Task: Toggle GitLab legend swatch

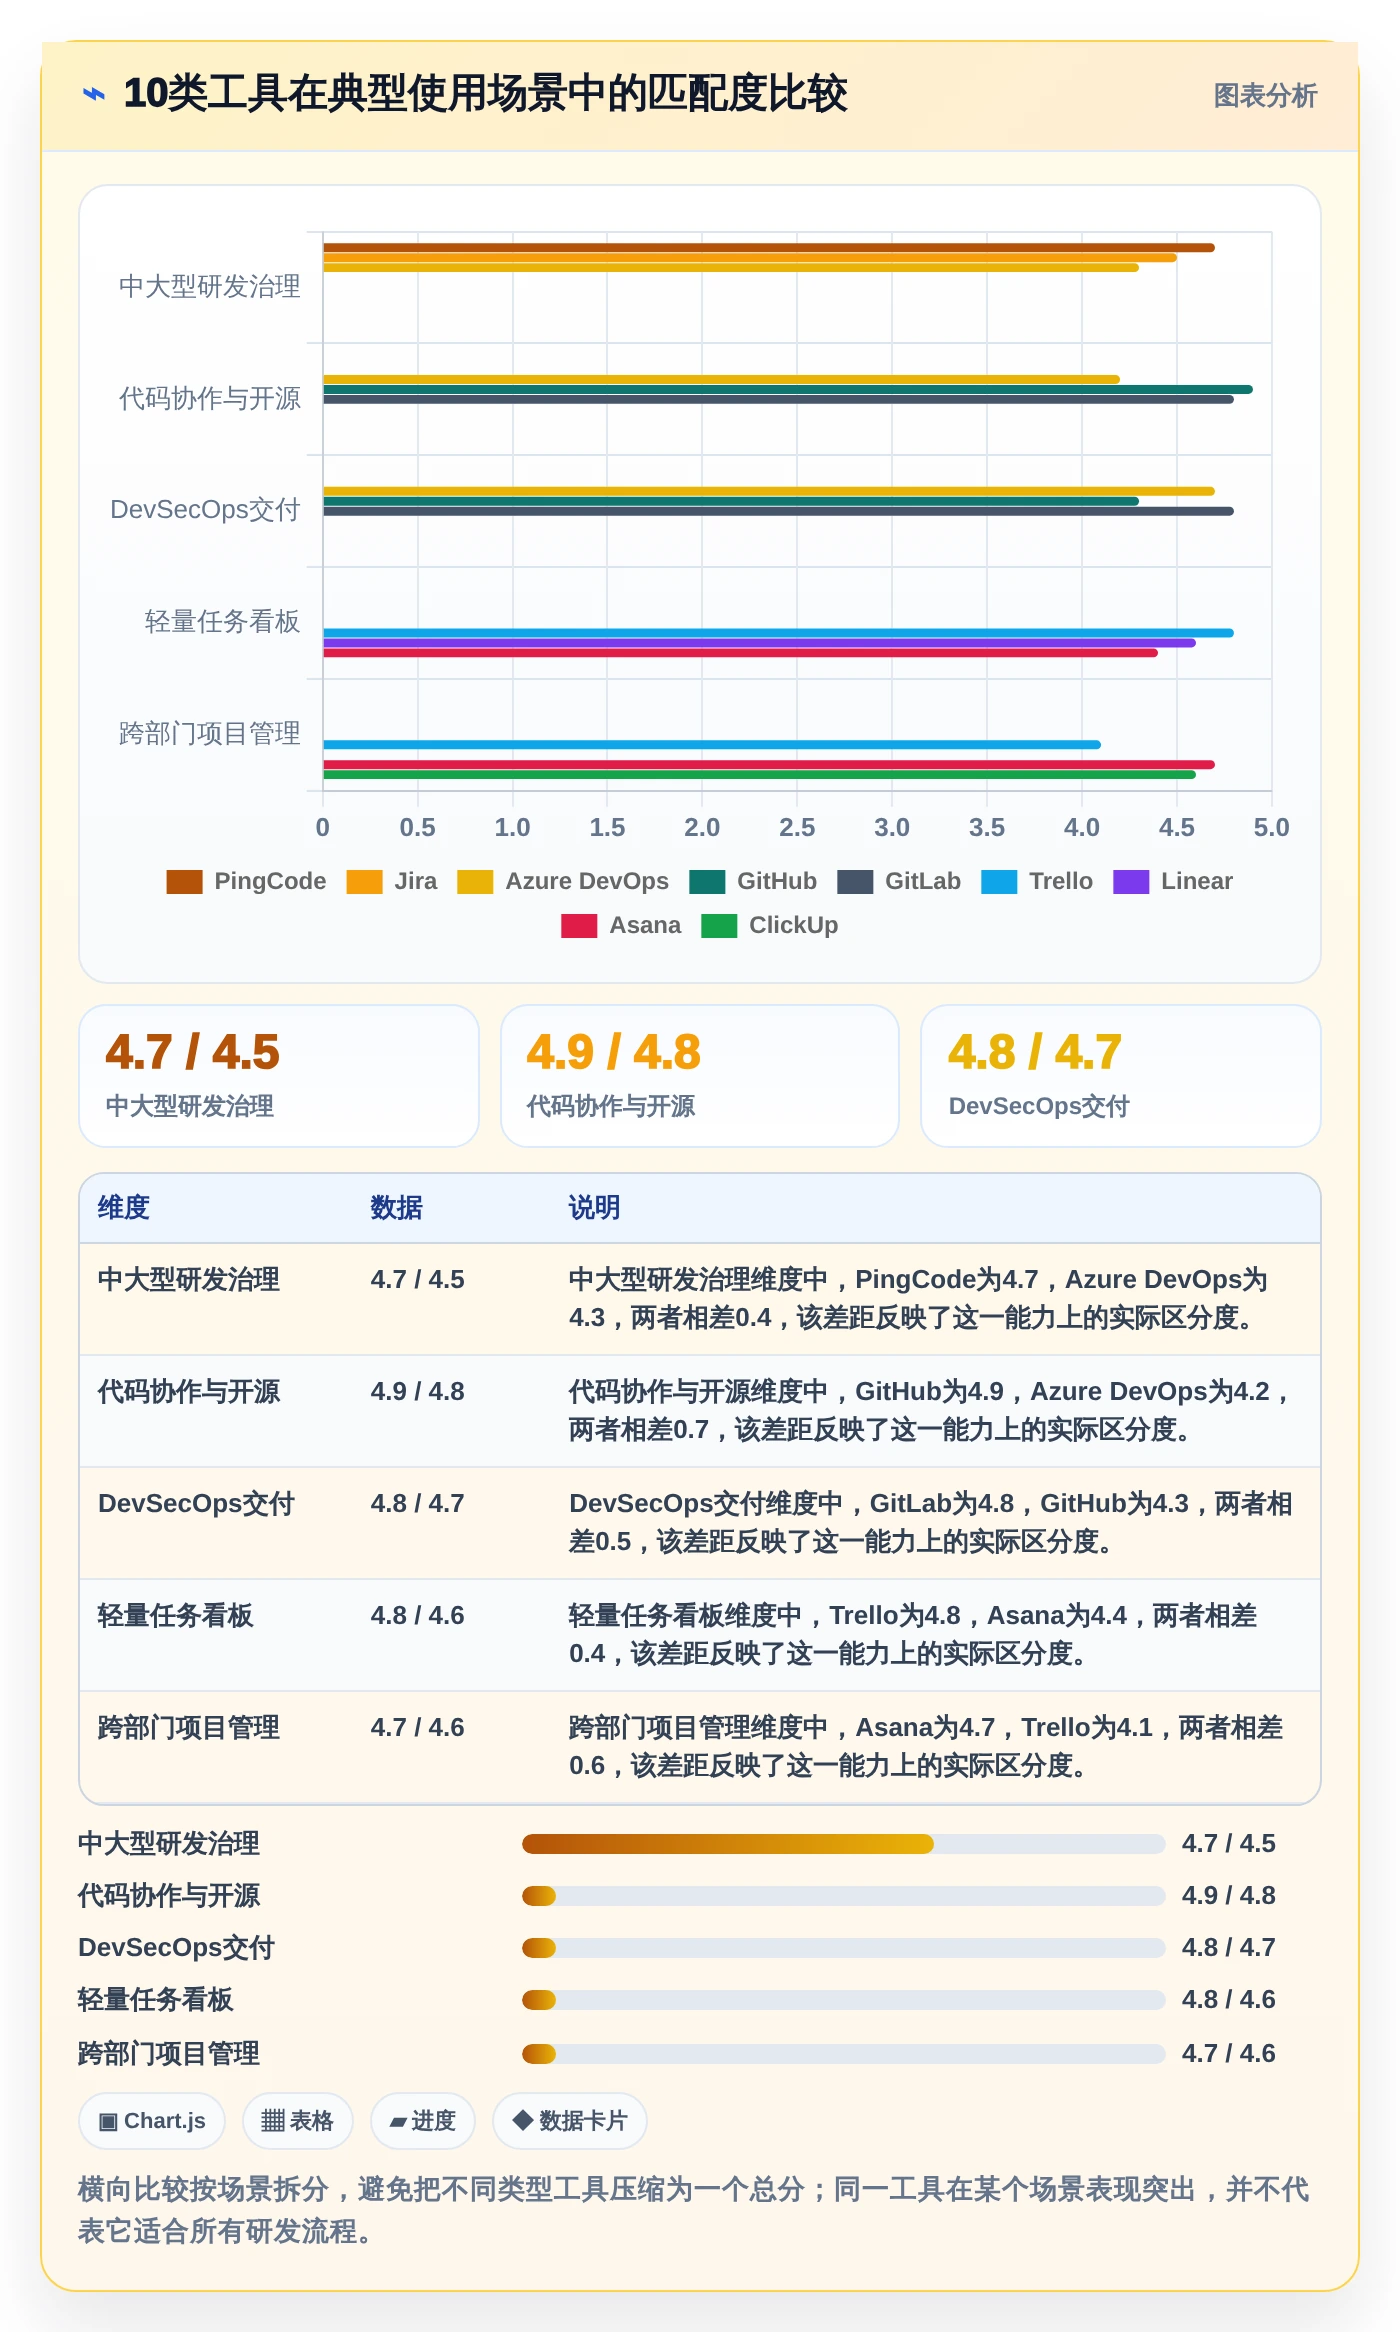Action: (855, 881)
